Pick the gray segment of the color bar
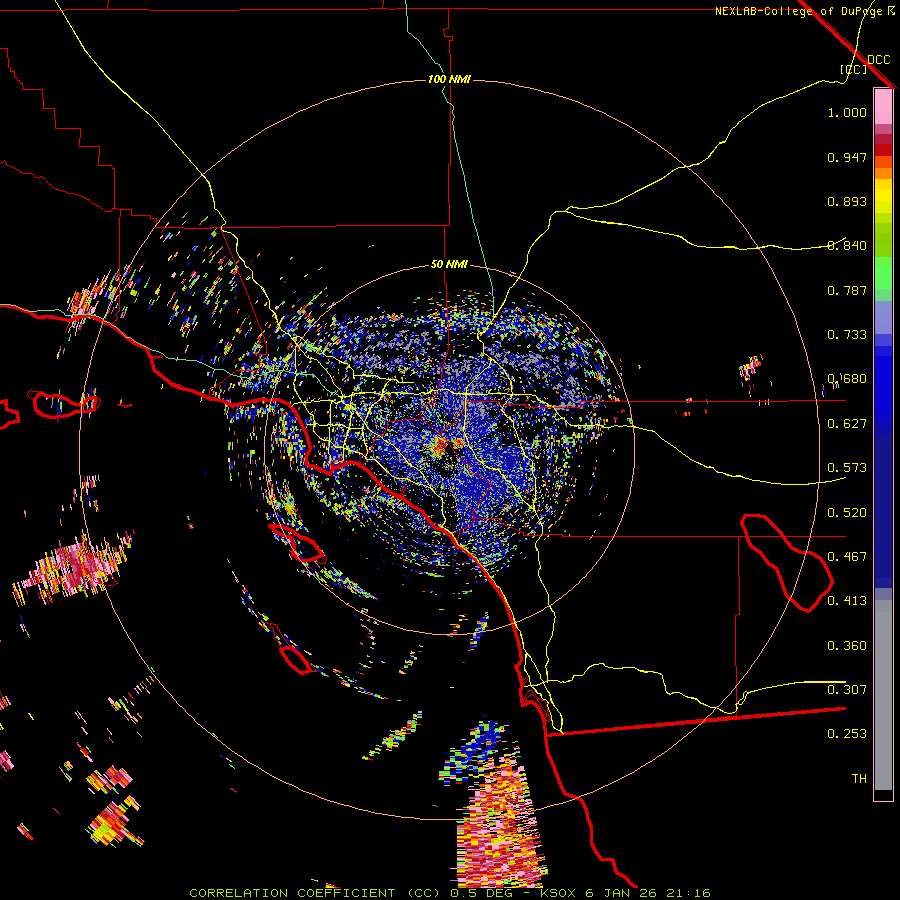The height and width of the screenshot is (900, 900). pos(883,695)
